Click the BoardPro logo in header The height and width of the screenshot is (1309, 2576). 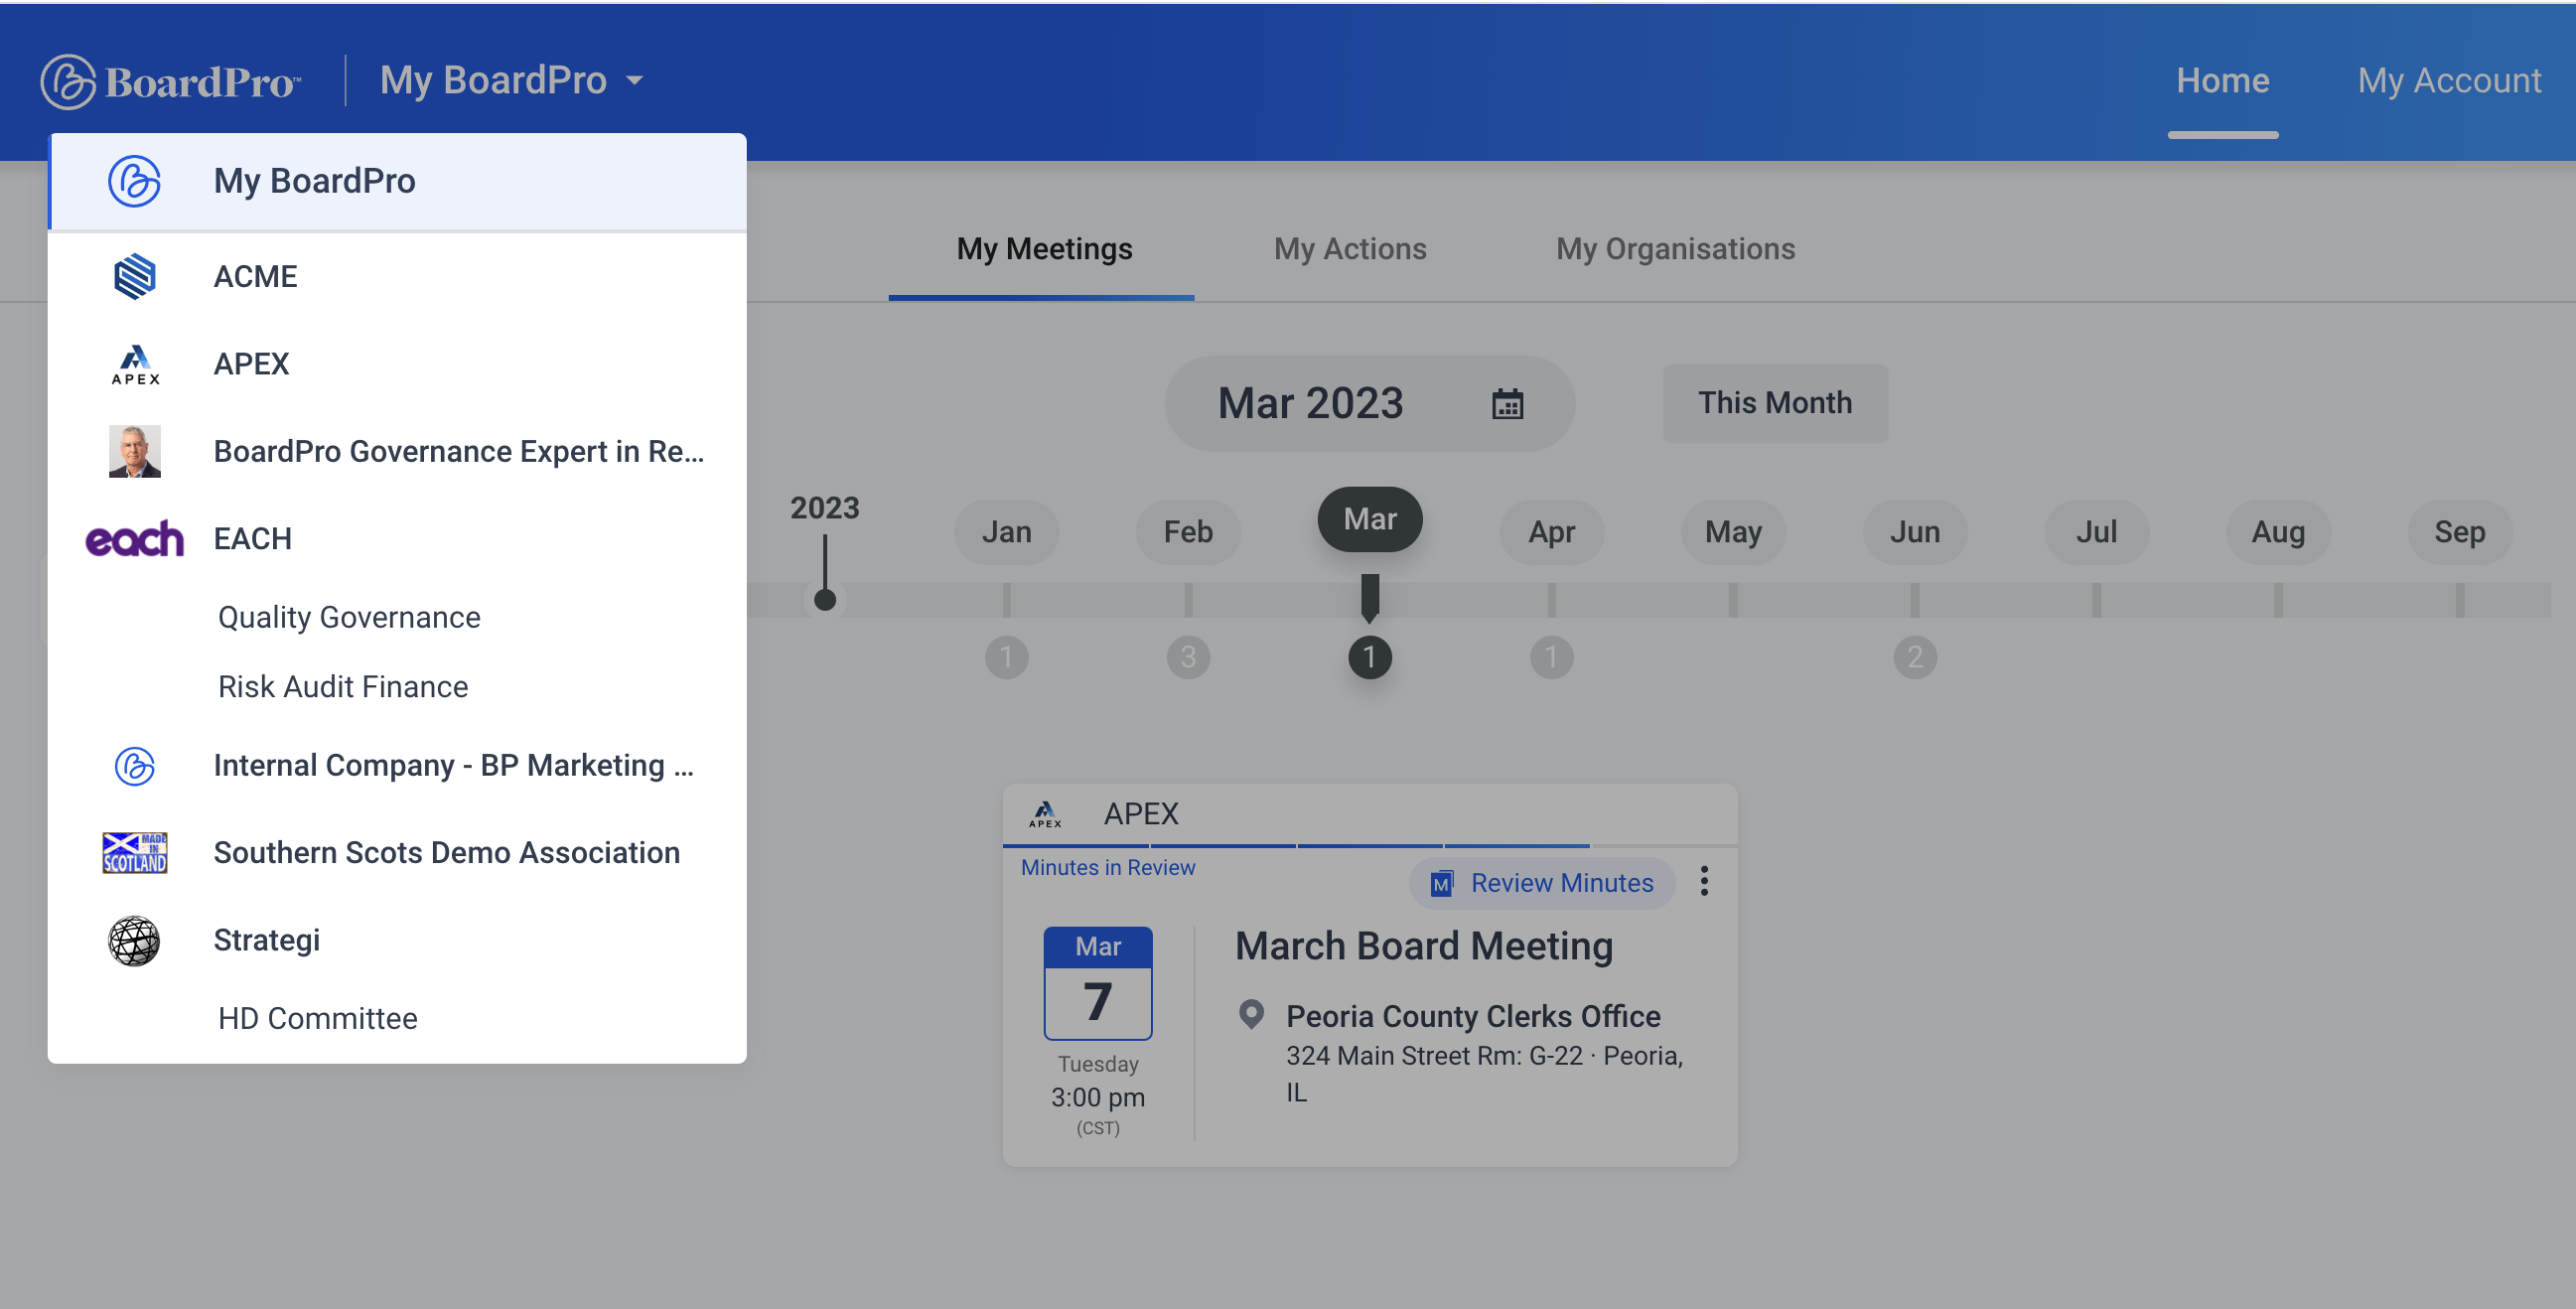(170, 81)
